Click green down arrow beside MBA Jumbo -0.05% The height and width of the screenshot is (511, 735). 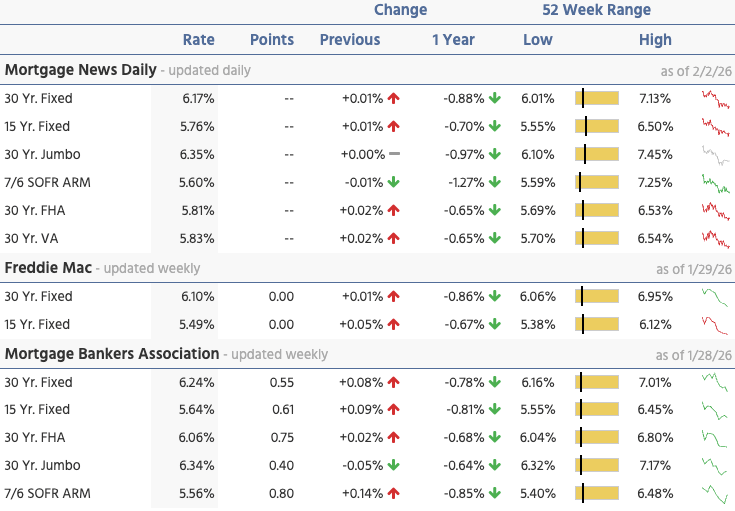pos(394,465)
